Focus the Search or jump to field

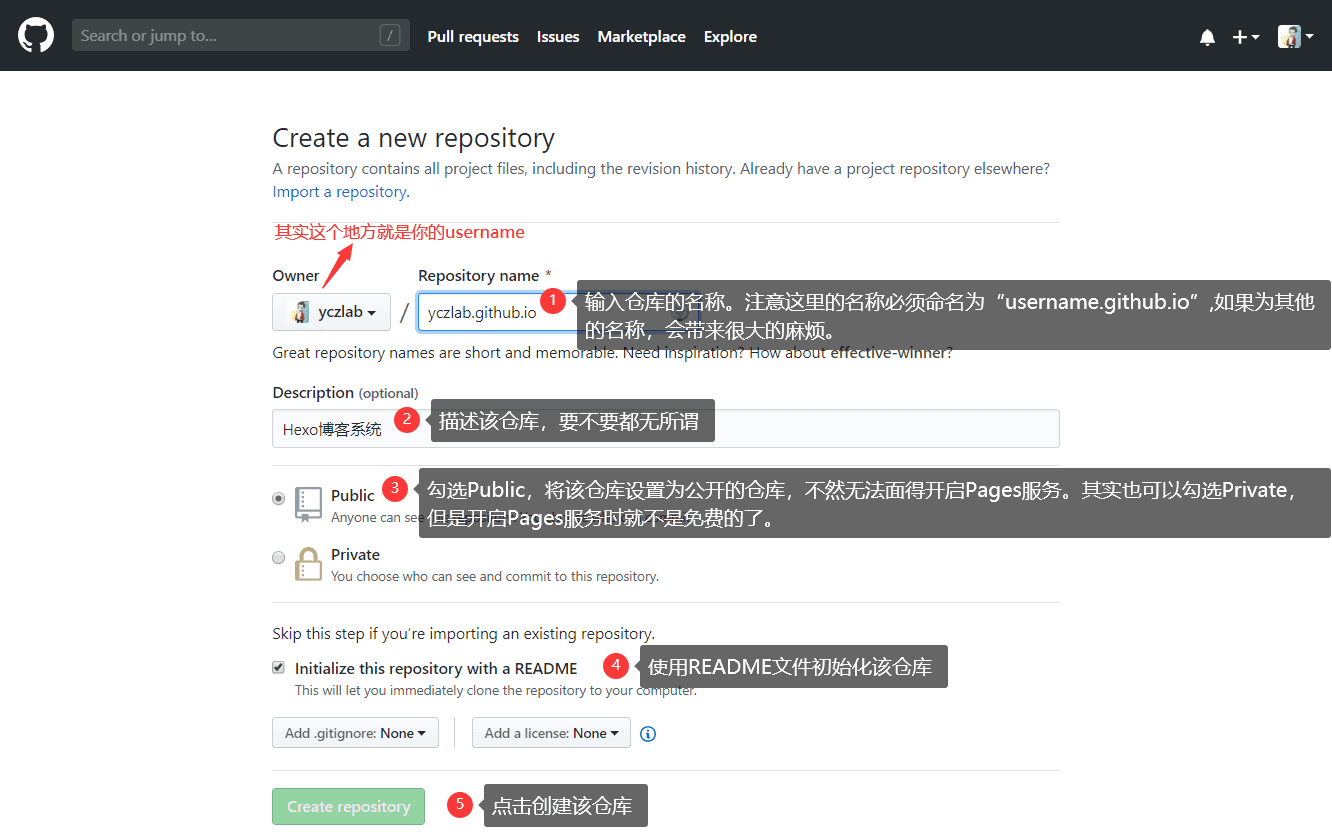(240, 35)
